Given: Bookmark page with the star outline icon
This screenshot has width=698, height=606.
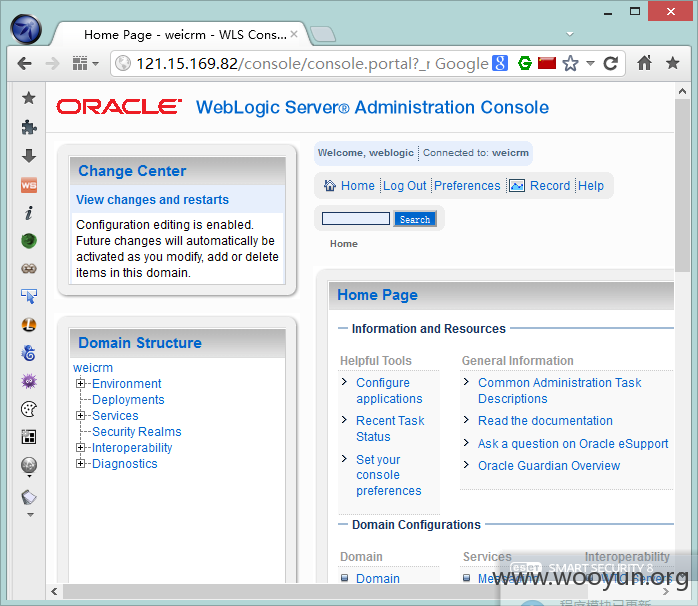Looking at the screenshot, I should (x=570, y=63).
